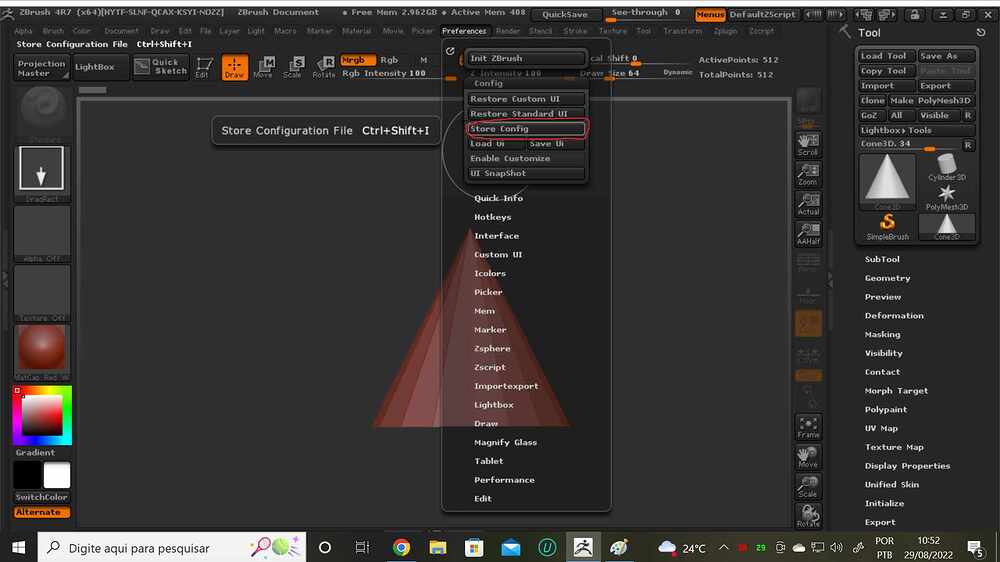Open the current brush selector thumbnail
1000x562 pixels.
(43, 113)
